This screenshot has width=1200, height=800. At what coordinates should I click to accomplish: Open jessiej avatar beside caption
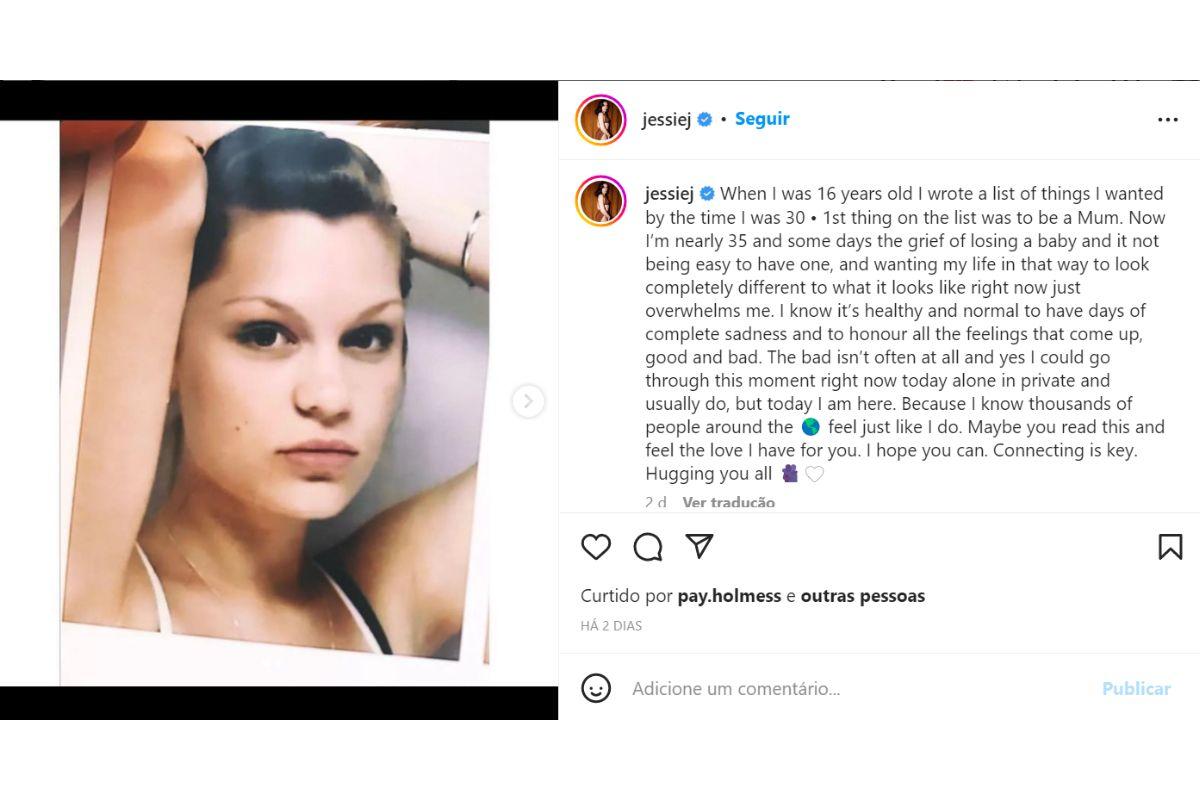(x=601, y=201)
